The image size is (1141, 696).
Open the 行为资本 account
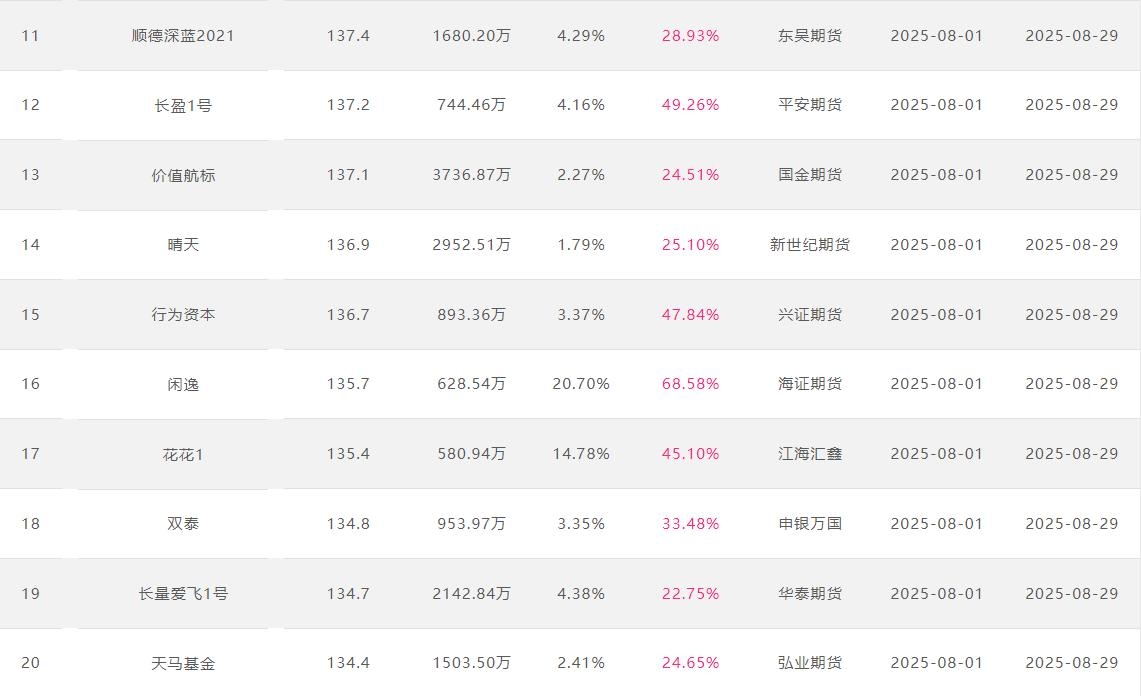(x=183, y=314)
